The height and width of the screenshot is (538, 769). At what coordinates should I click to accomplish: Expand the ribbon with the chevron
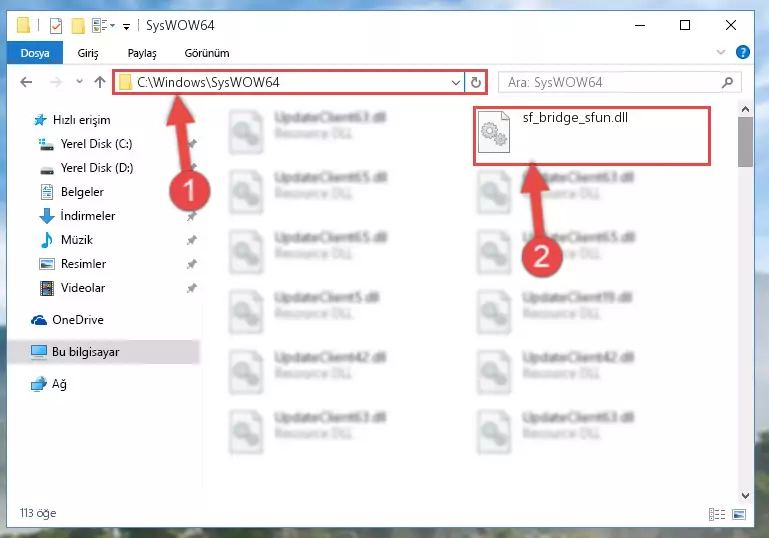click(x=720, y=52)
